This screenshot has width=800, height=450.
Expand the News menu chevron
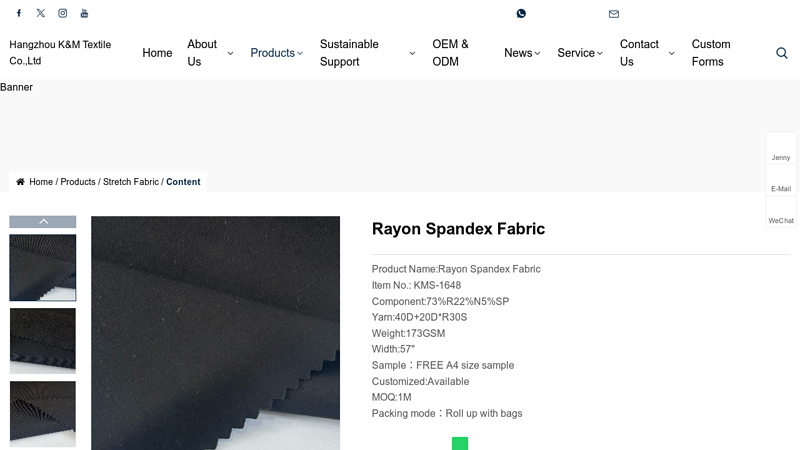(x=537, y=53)
